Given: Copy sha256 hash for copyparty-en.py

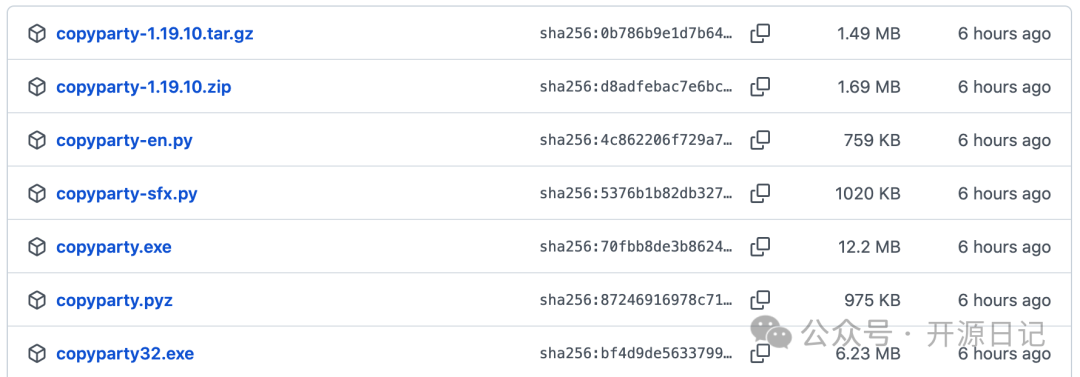Looking at the screenshot, I should pyautogui.click(x=760, y=140).
